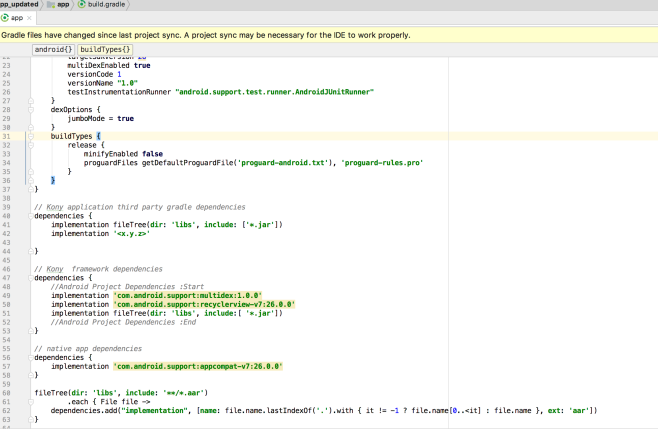This screenshot has height=429, width=658.
Task: Click the native app dependencies comment
Action: [88, 349]
